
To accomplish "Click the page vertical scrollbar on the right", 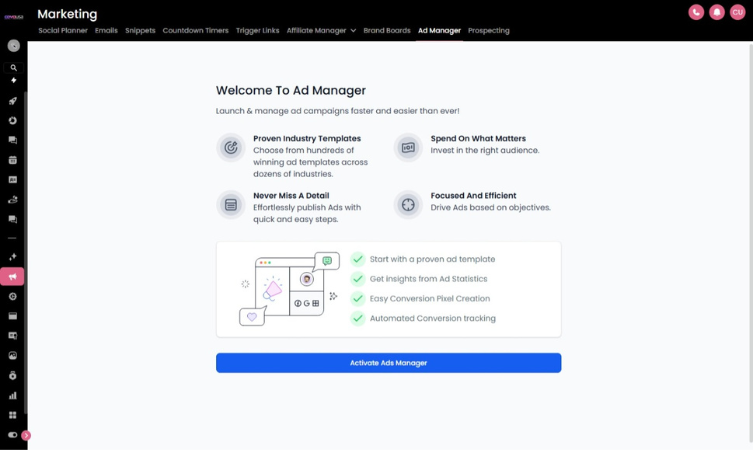I will pos(749,240).
